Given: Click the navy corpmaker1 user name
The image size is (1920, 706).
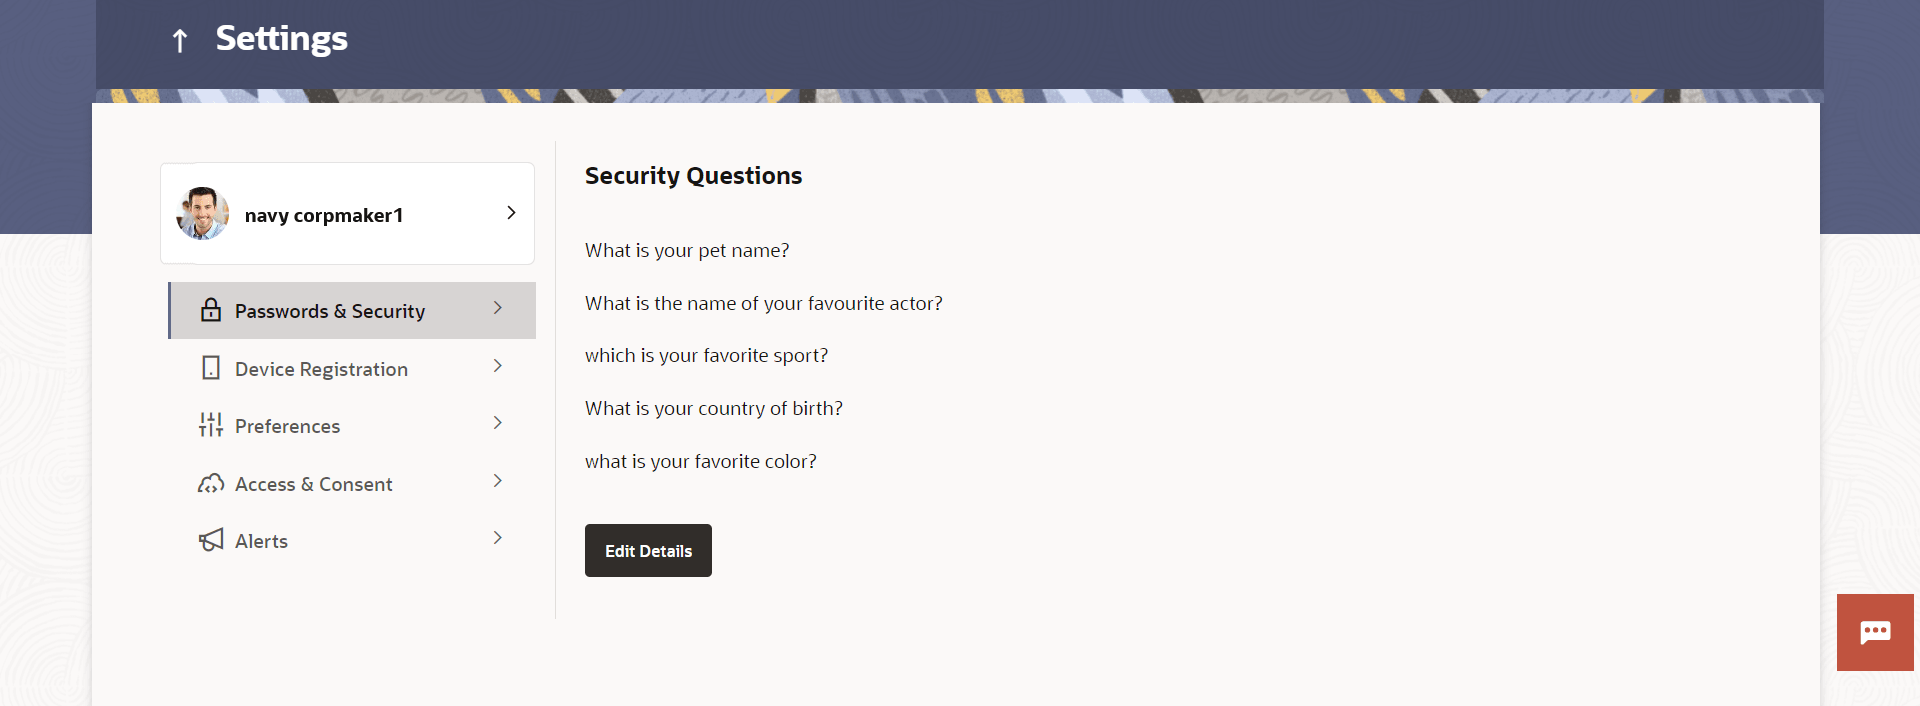Looking at the screenshot, I should click(324, 215).
